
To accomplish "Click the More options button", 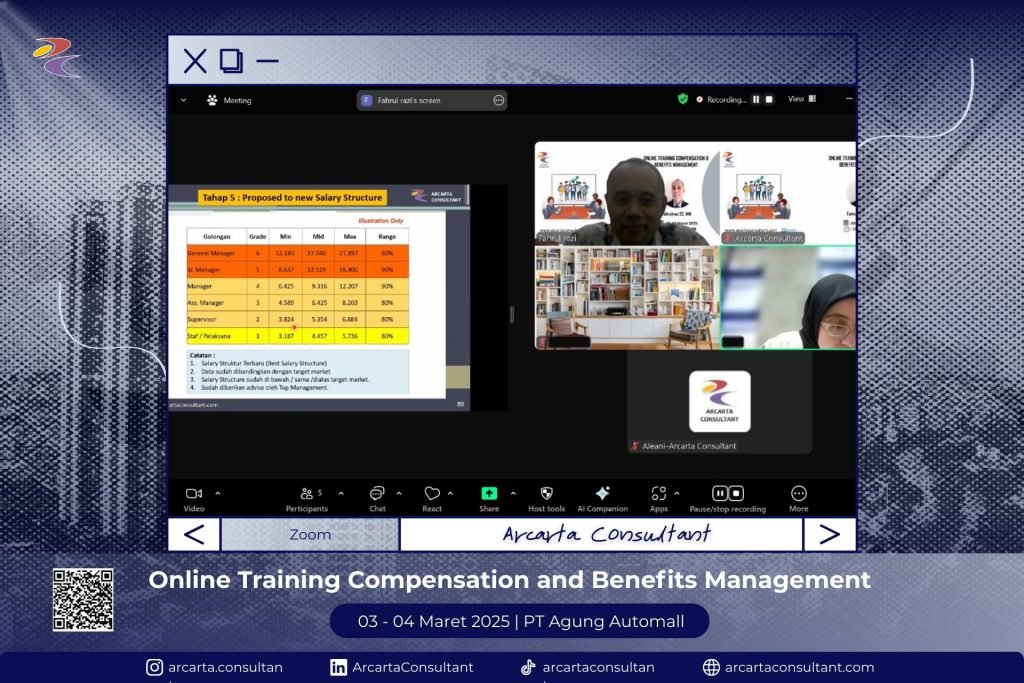I will pyautogui.click(x=798, y=494).
